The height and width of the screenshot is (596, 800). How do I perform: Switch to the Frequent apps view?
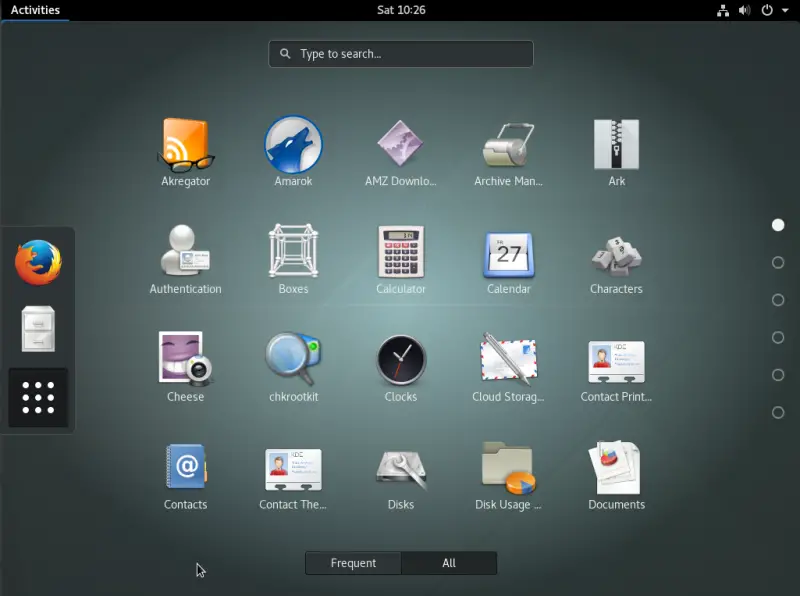(x=352, y=563)
